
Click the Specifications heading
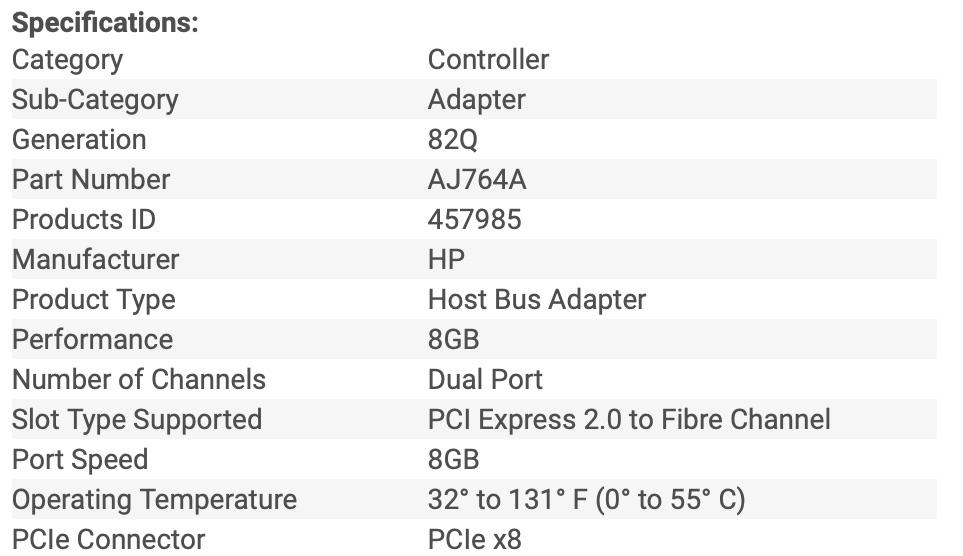coord(105,23)
